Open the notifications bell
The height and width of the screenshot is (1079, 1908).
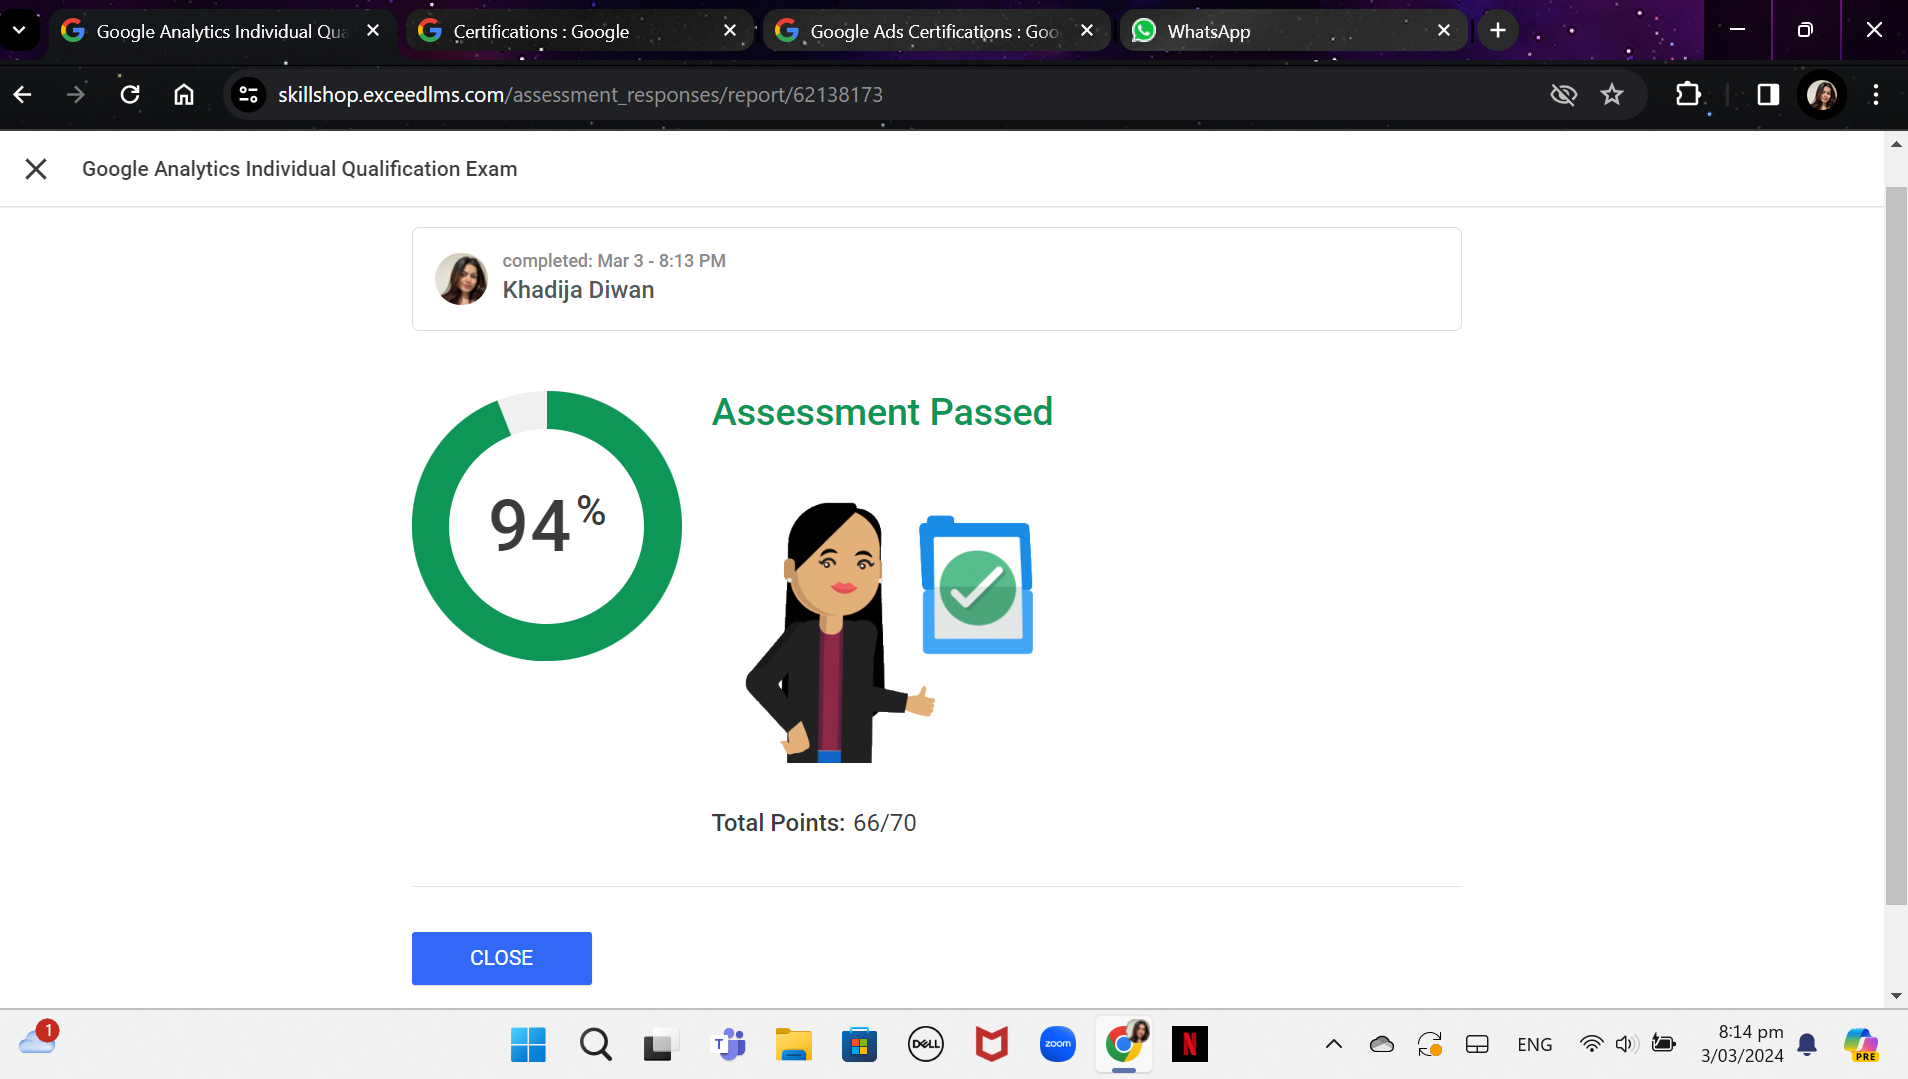[1807, 1045]
